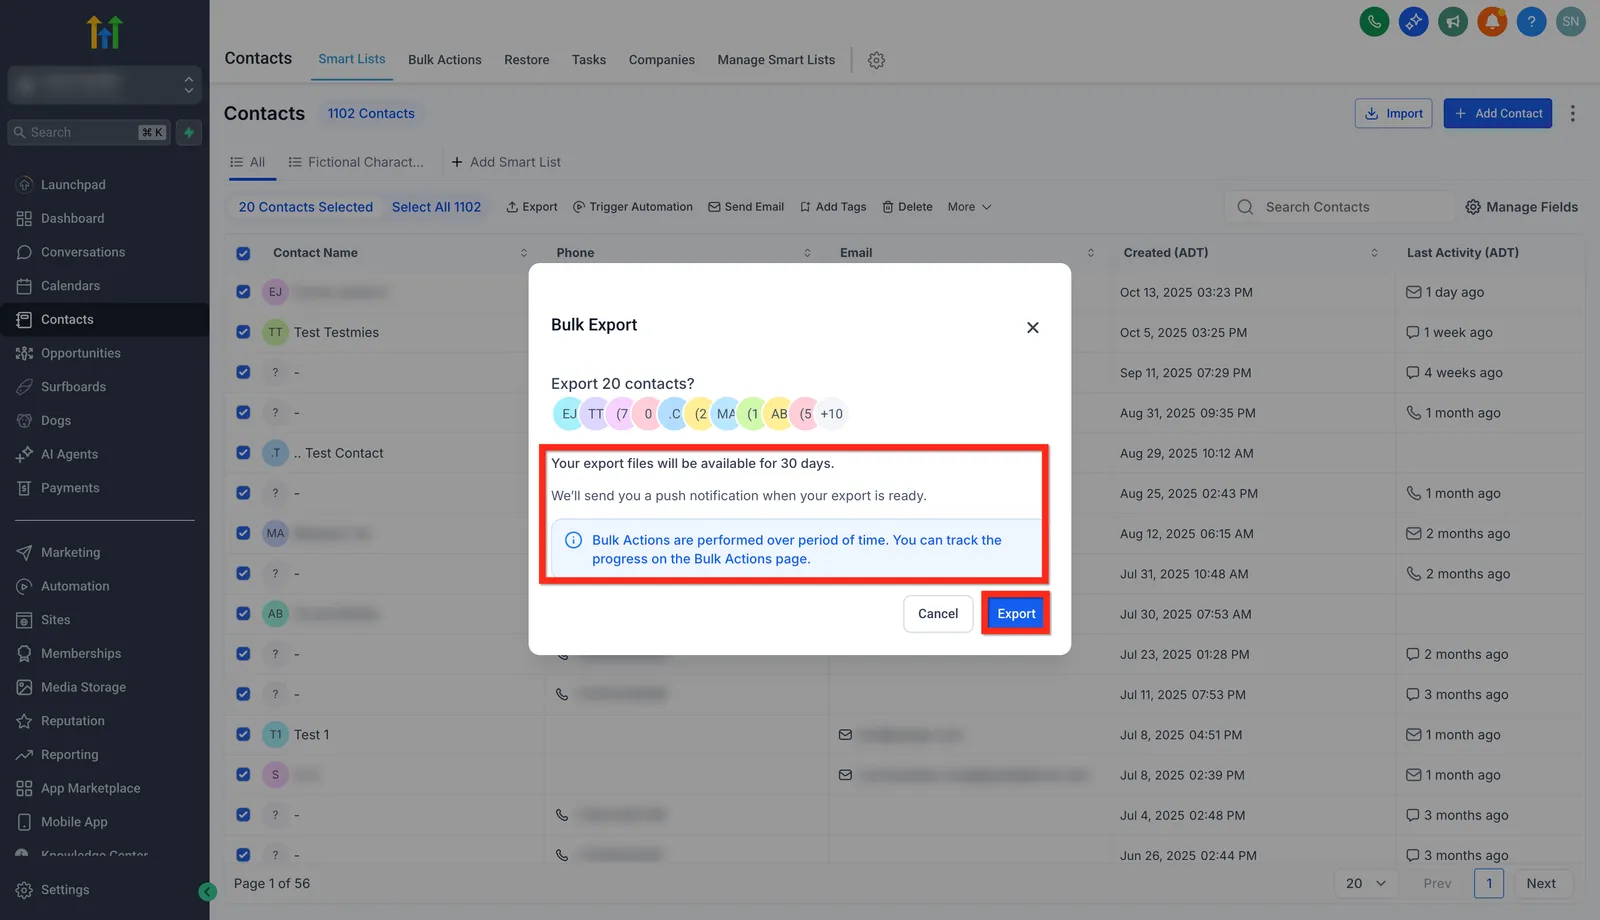
Task: Click the blue sparkle assistant icon in the header
Action: tap(1413, 21)
